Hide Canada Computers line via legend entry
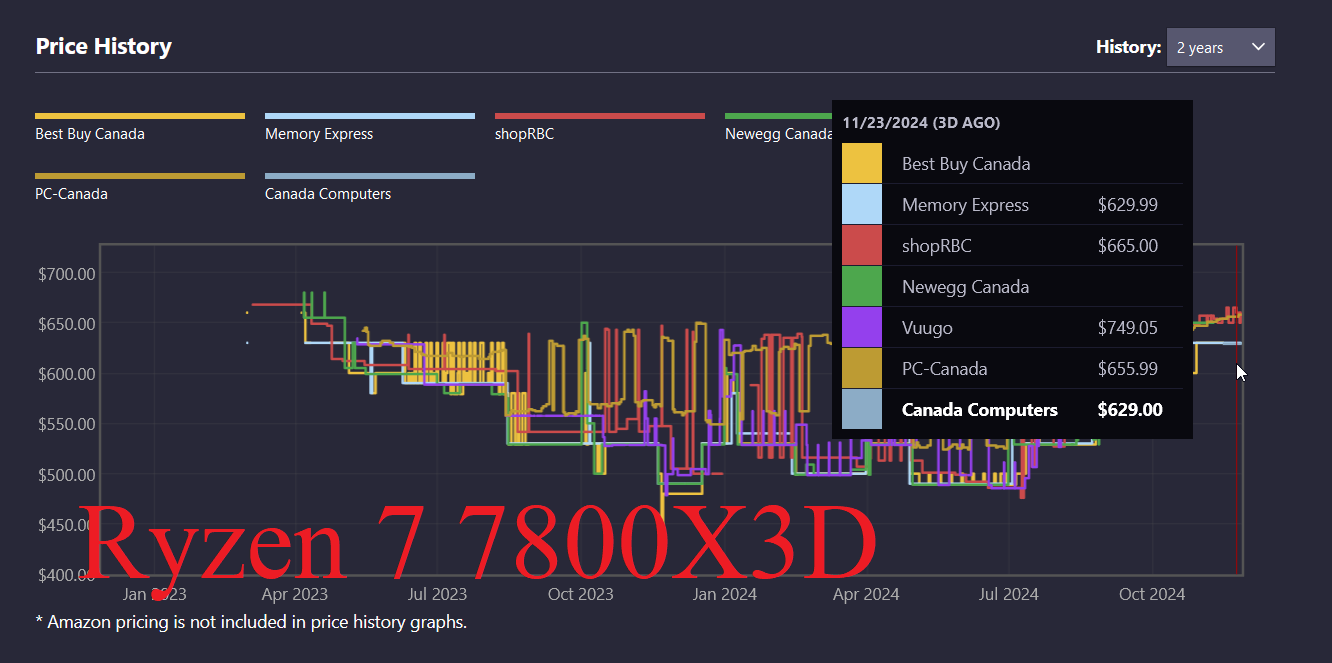1332x663 pixels. point(328,194)
